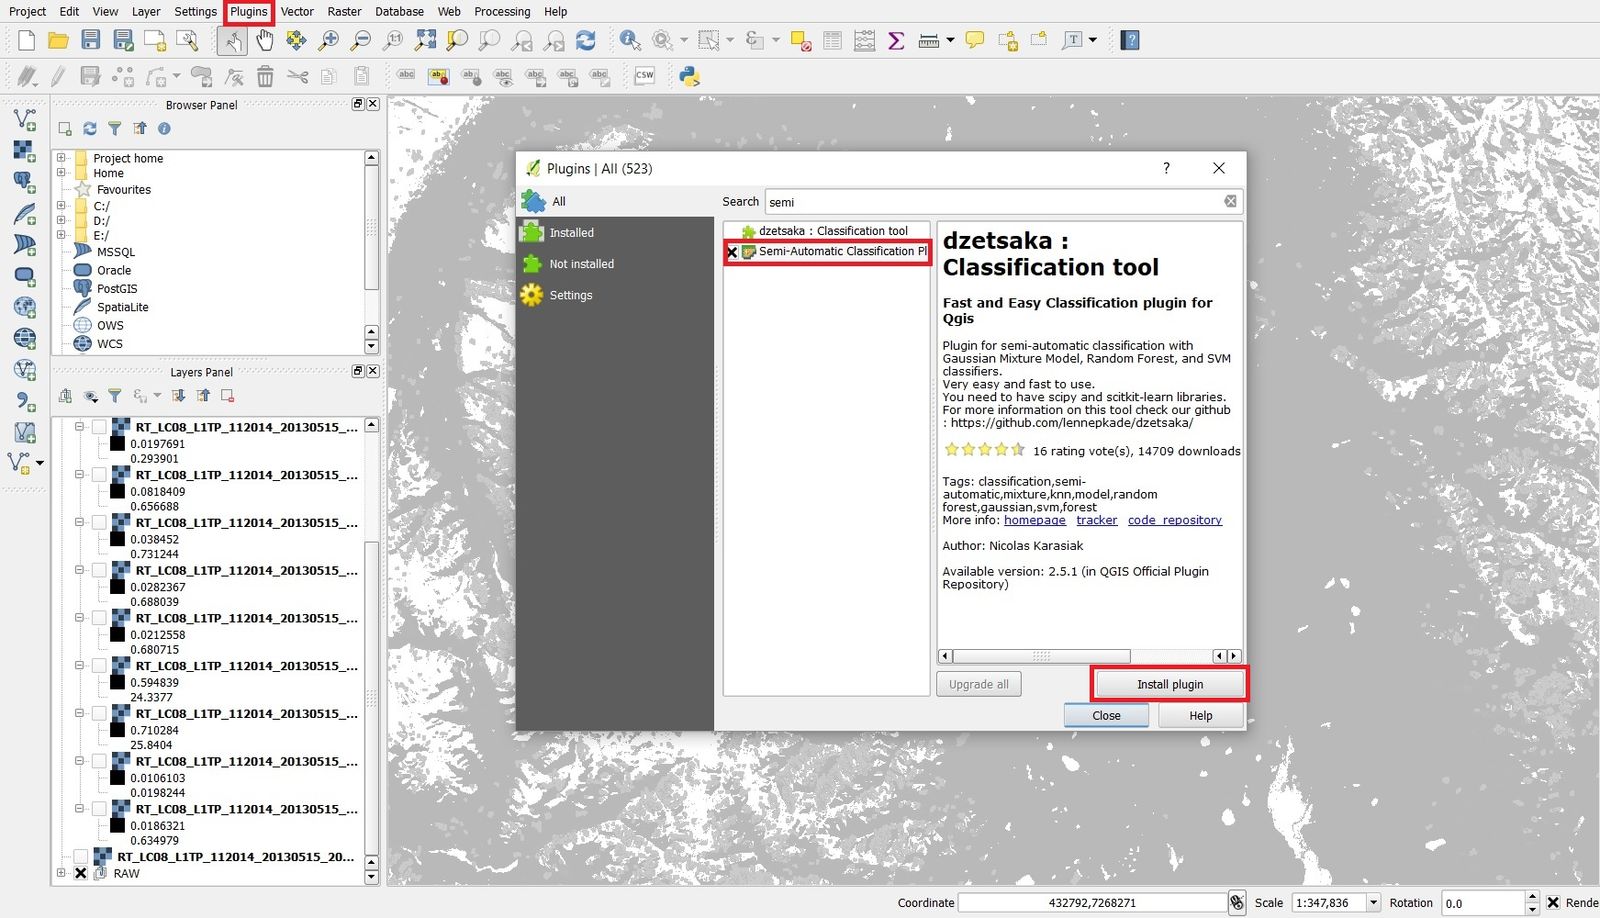Uncheck the RAW group visibility
1600x918 pixels.
click(x=81, y=872)
